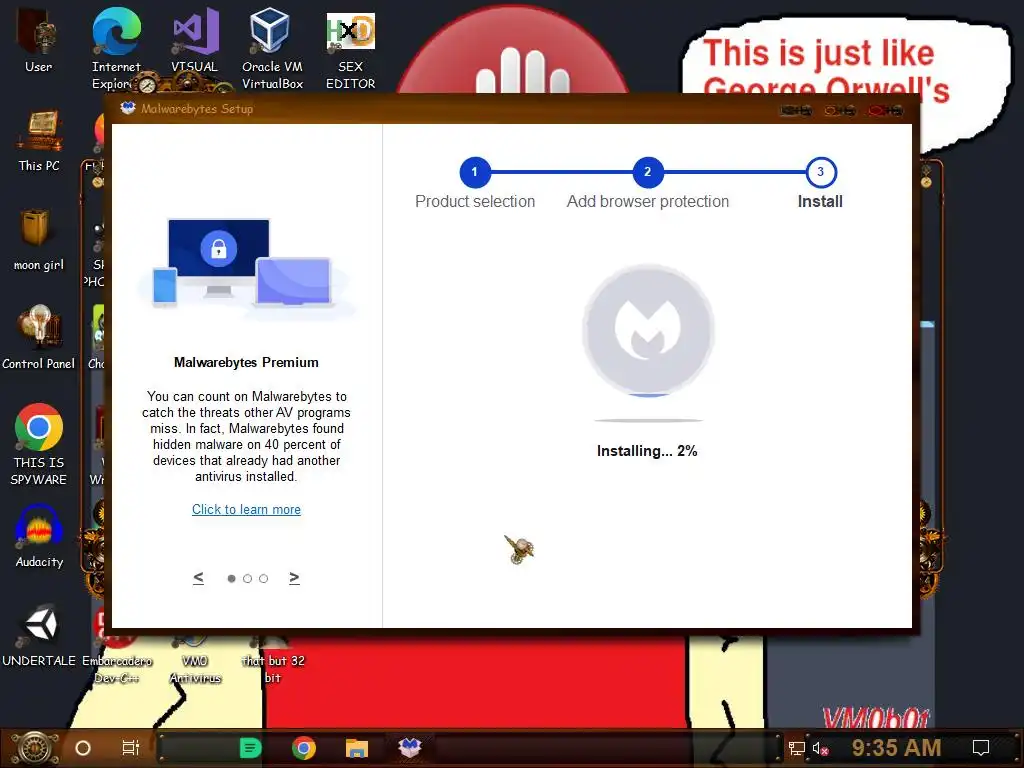Select the first carousel dot indicator
The width and height of the screenshot is (1024, 768).
pos(231,579)
